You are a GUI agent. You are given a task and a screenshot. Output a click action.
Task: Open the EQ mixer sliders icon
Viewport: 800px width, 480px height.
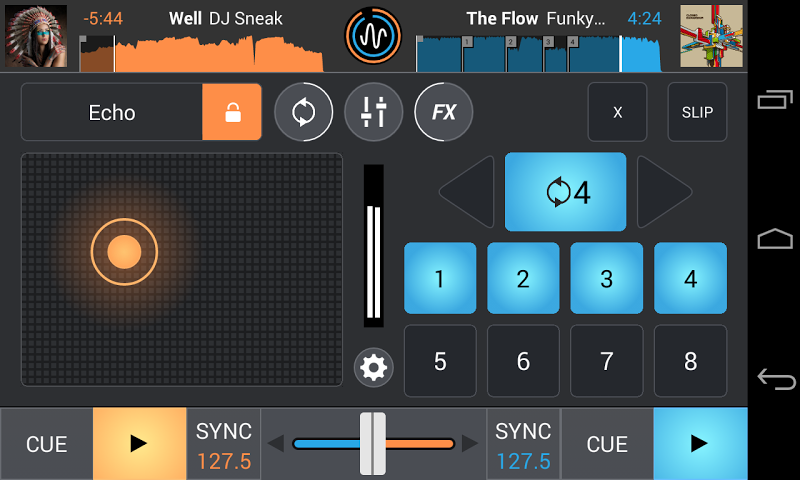pyautogui.click(x=373, y=112)
